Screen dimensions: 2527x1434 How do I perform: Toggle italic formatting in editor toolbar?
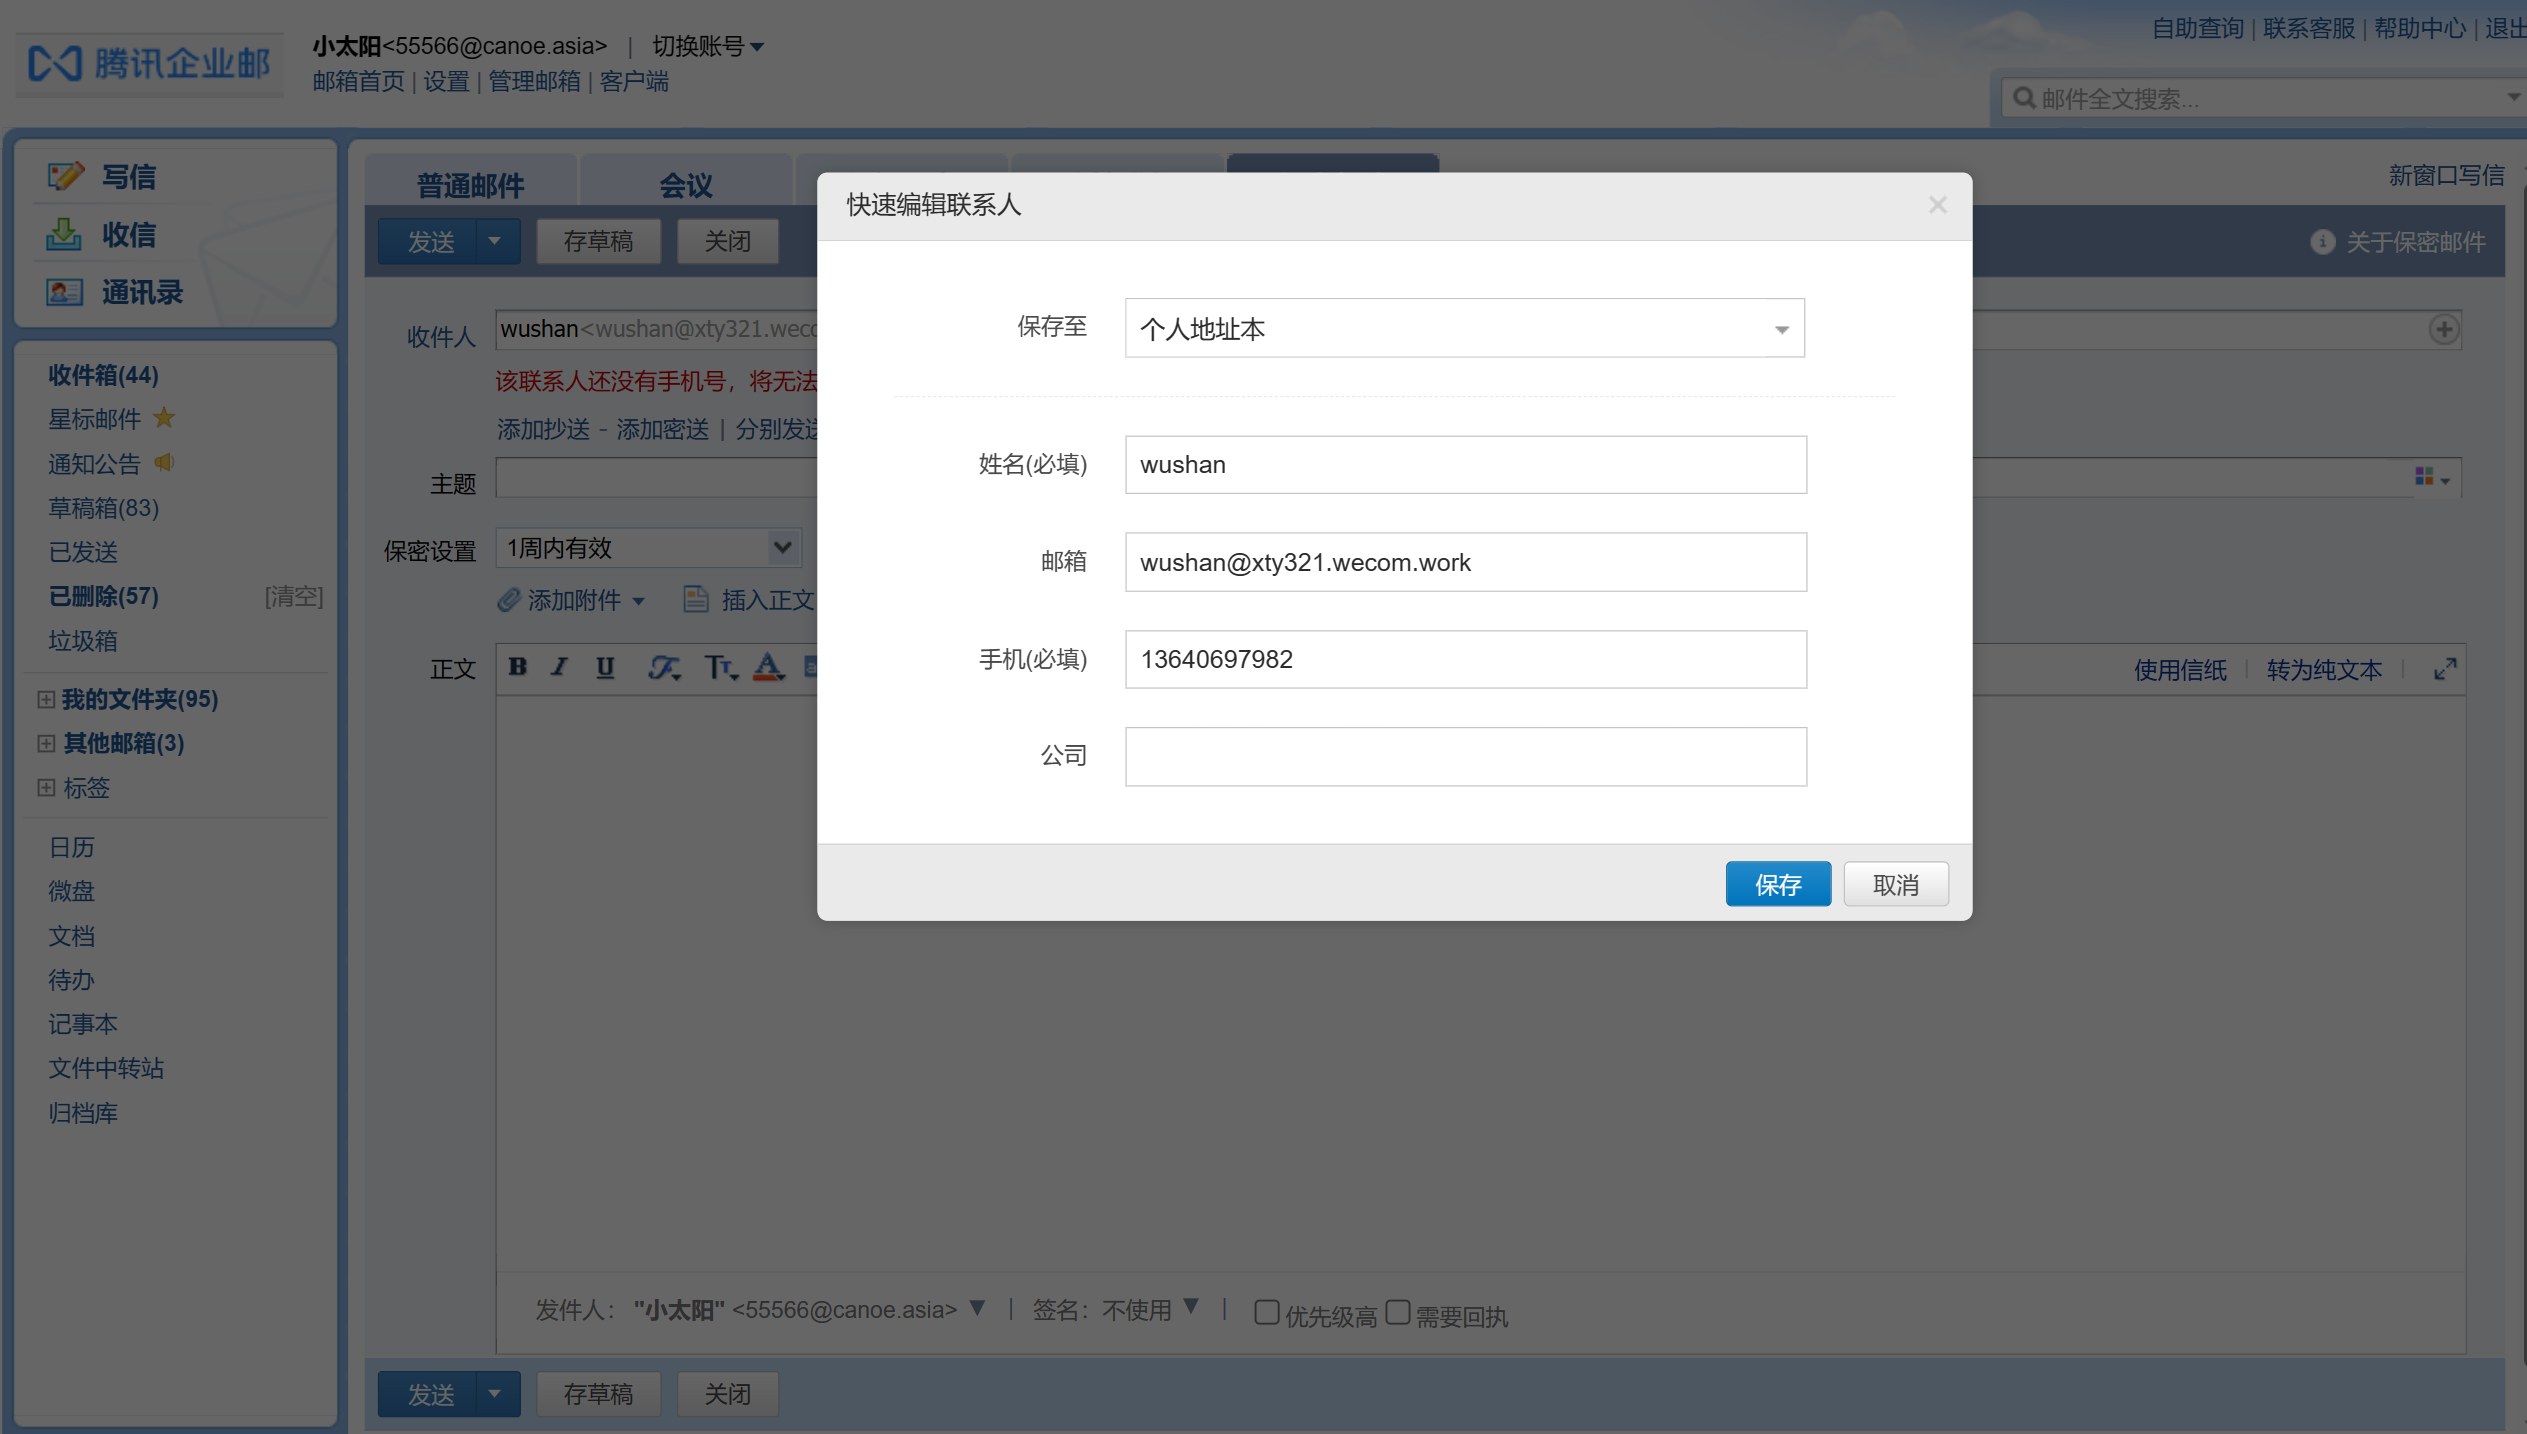tap(559, 667)
